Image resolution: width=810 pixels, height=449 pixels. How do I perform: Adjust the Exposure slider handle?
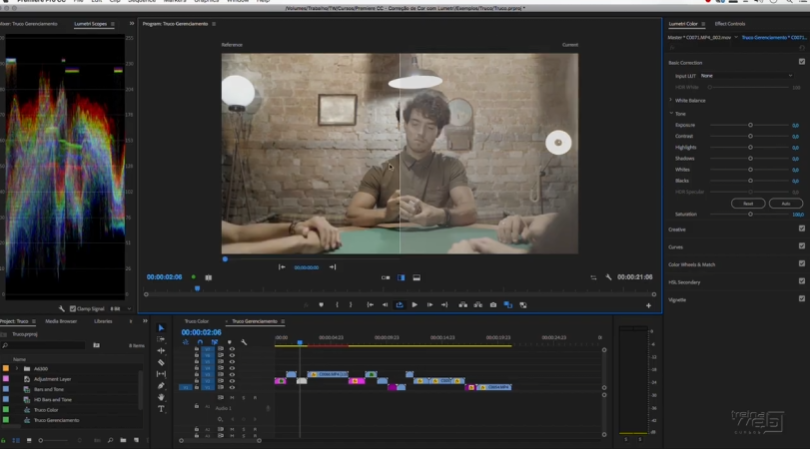[750, 125]
